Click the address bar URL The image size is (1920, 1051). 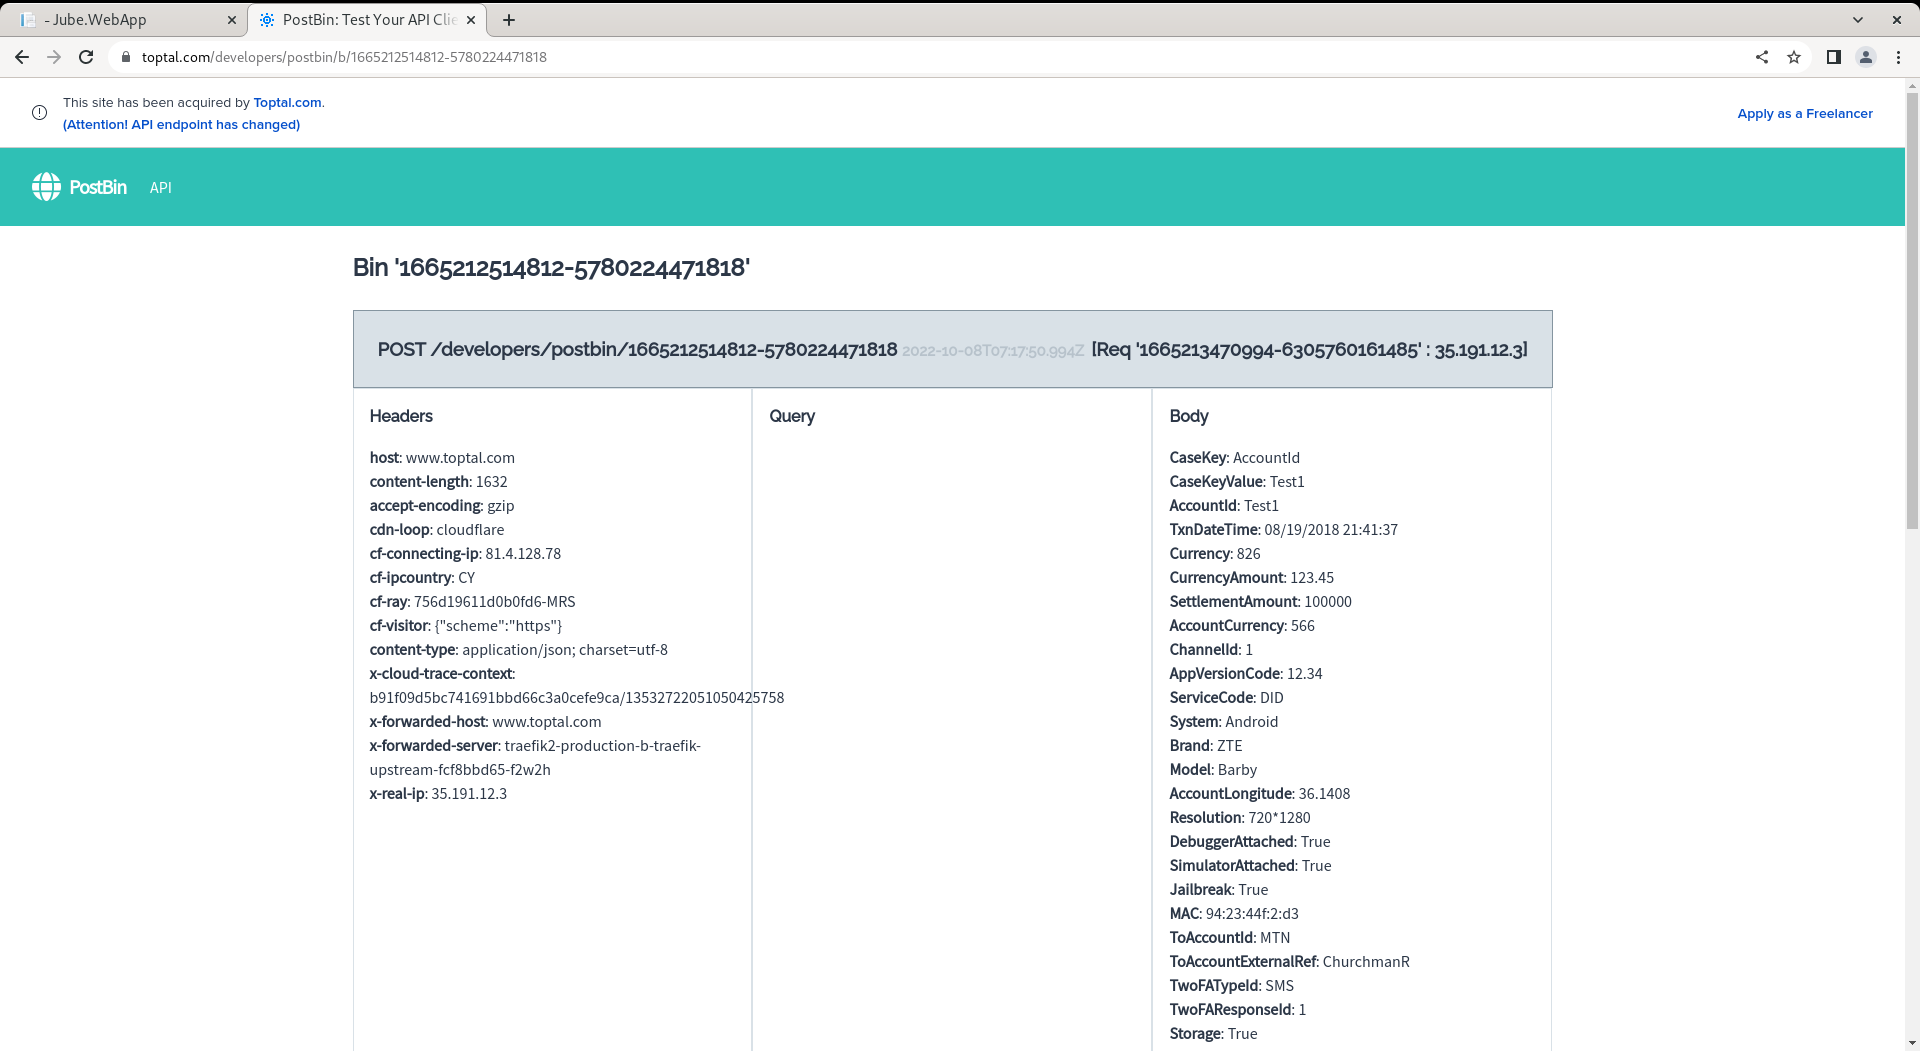pyautogui.click(x=344, y=57)
